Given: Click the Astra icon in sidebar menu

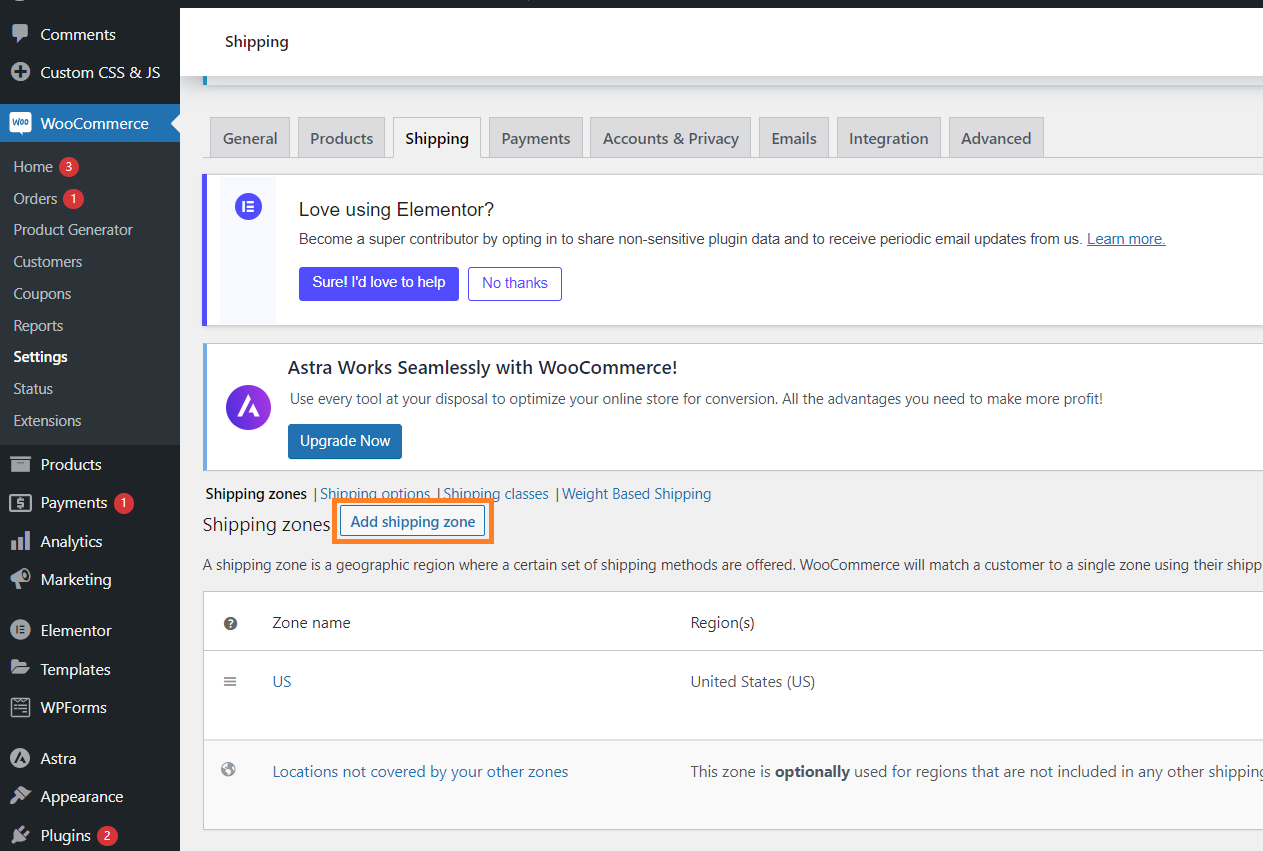Looking at the screenshot, I should [20, 758].
